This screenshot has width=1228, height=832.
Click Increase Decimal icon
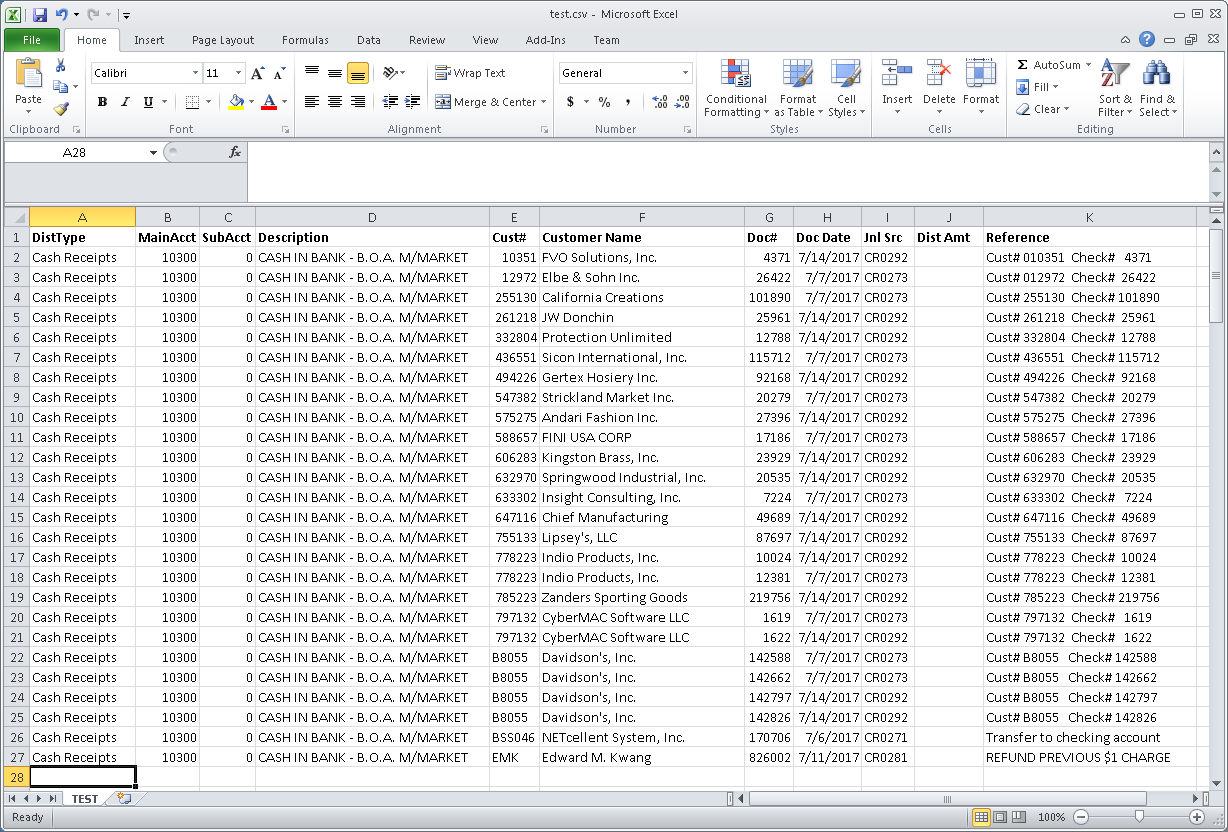[660, 102]
